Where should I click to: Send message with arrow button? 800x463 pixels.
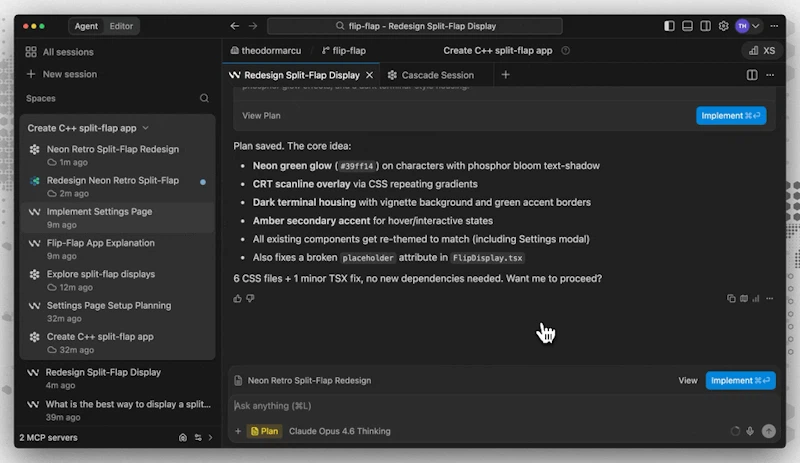[x=768, y=431]
